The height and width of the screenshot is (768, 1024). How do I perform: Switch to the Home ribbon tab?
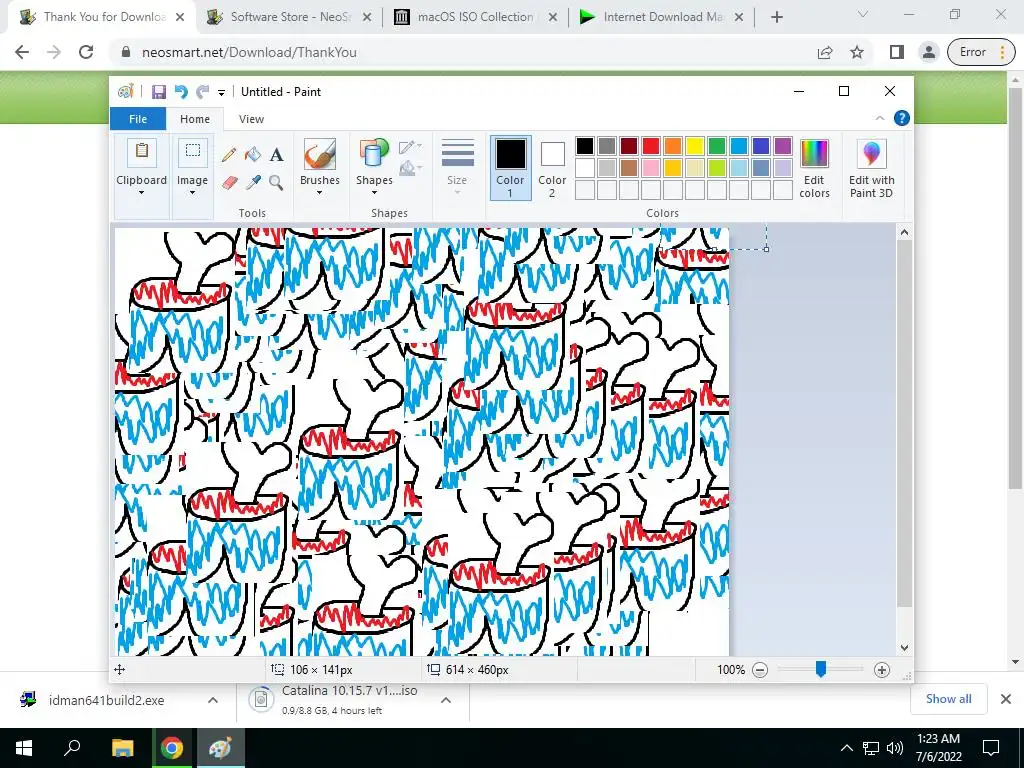tap(195, 119)
